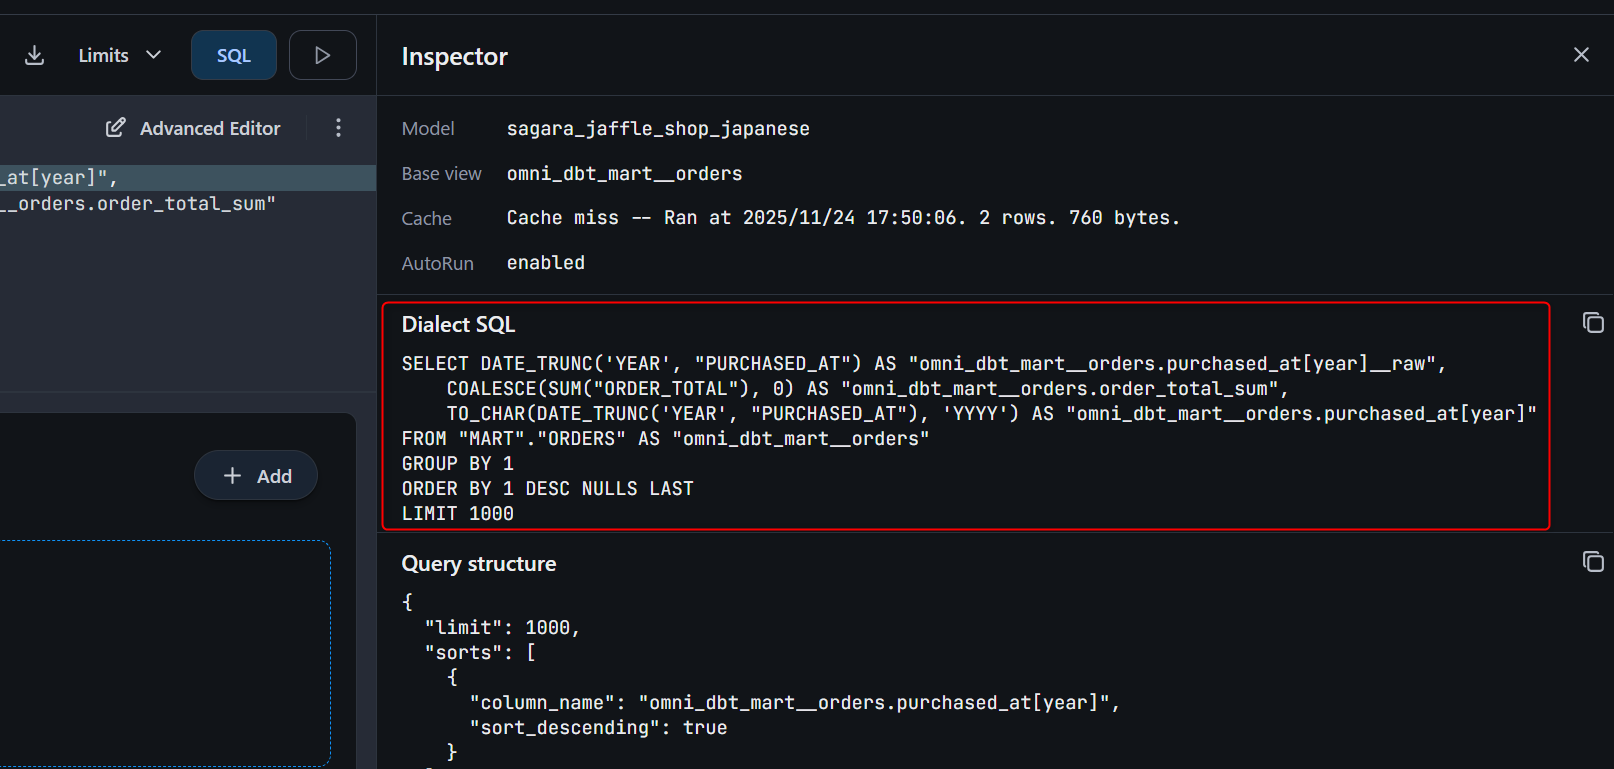Viewport: 1614px width, 769px height.
Task: Open the three-dot more options menu
Action: (338, 128)
